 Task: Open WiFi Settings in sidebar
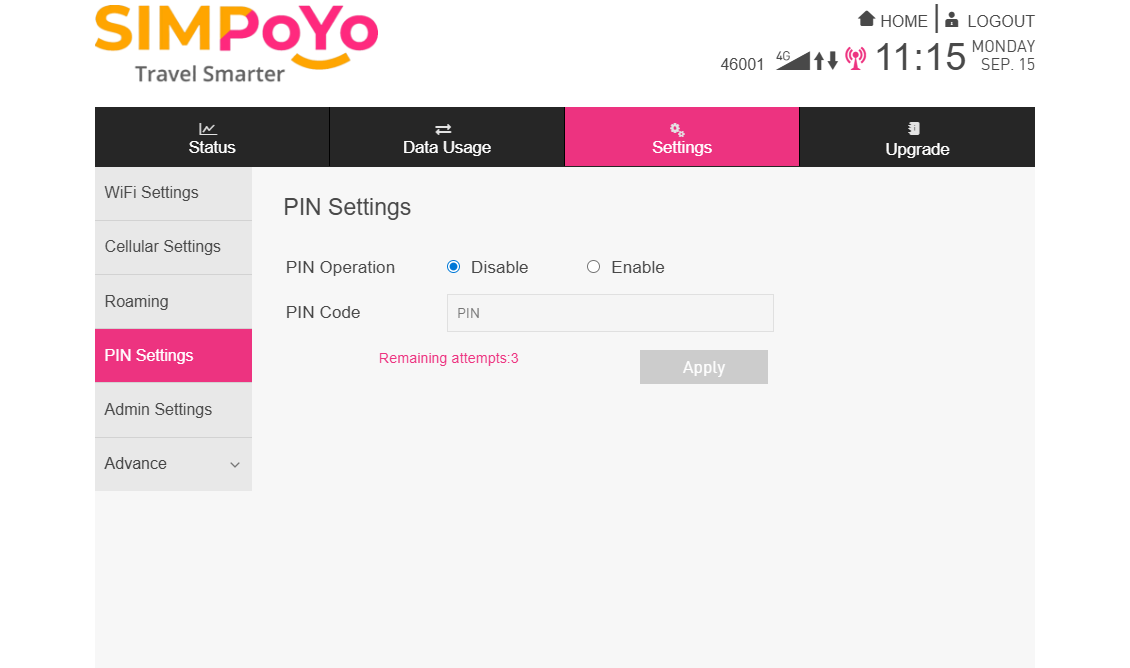(152, 193)
